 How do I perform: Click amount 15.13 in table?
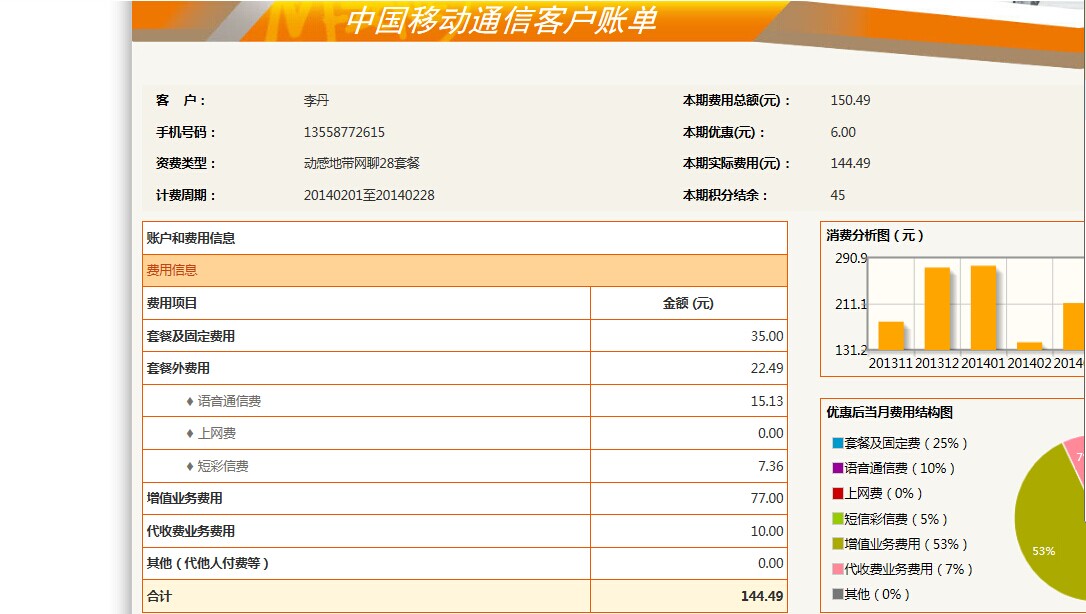pos(767,401)
